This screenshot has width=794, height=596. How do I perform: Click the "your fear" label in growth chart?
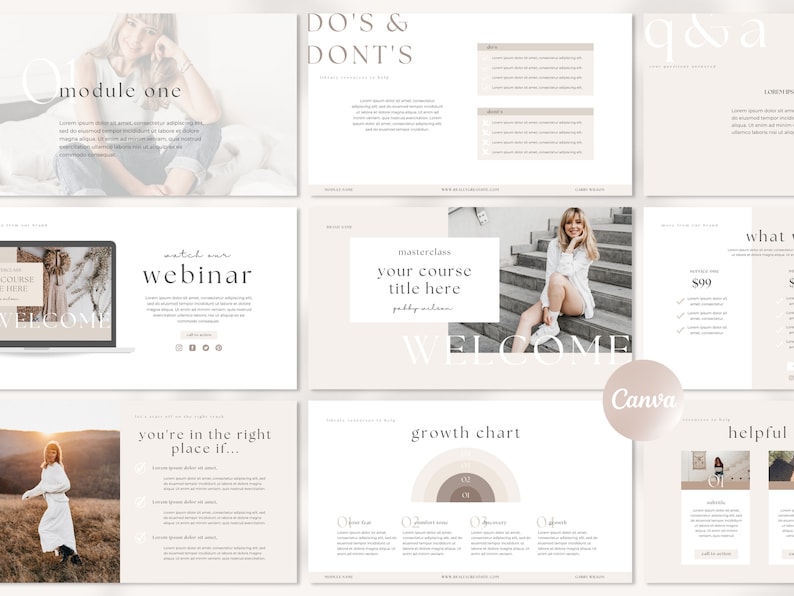361,522
